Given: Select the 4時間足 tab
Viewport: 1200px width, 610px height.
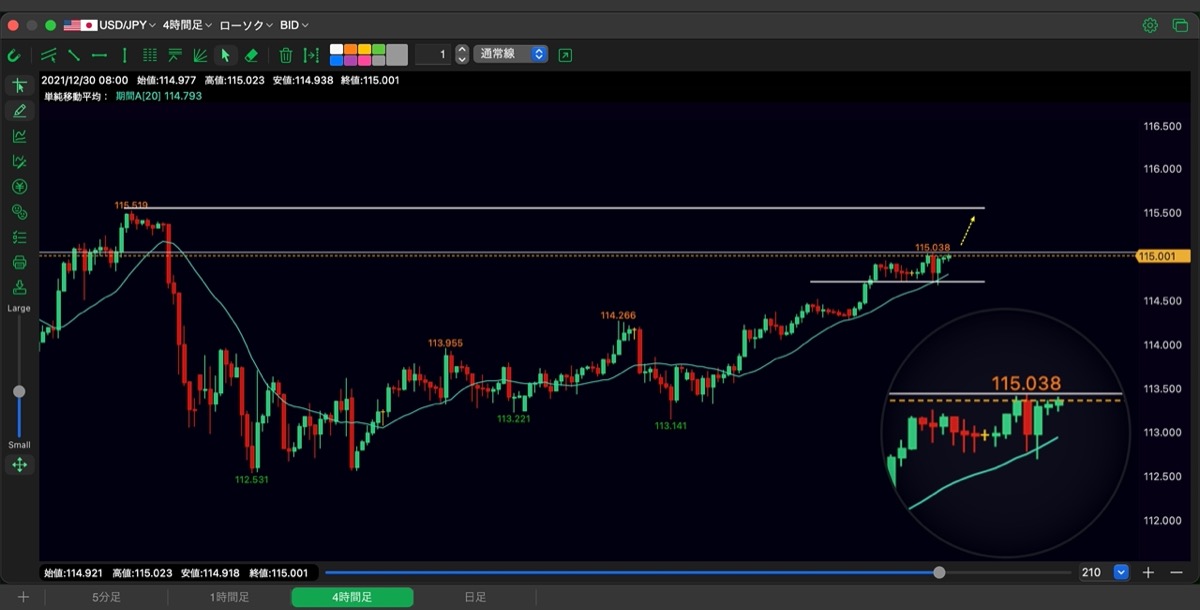Looking at the screenshot, I should pos(352,597).
